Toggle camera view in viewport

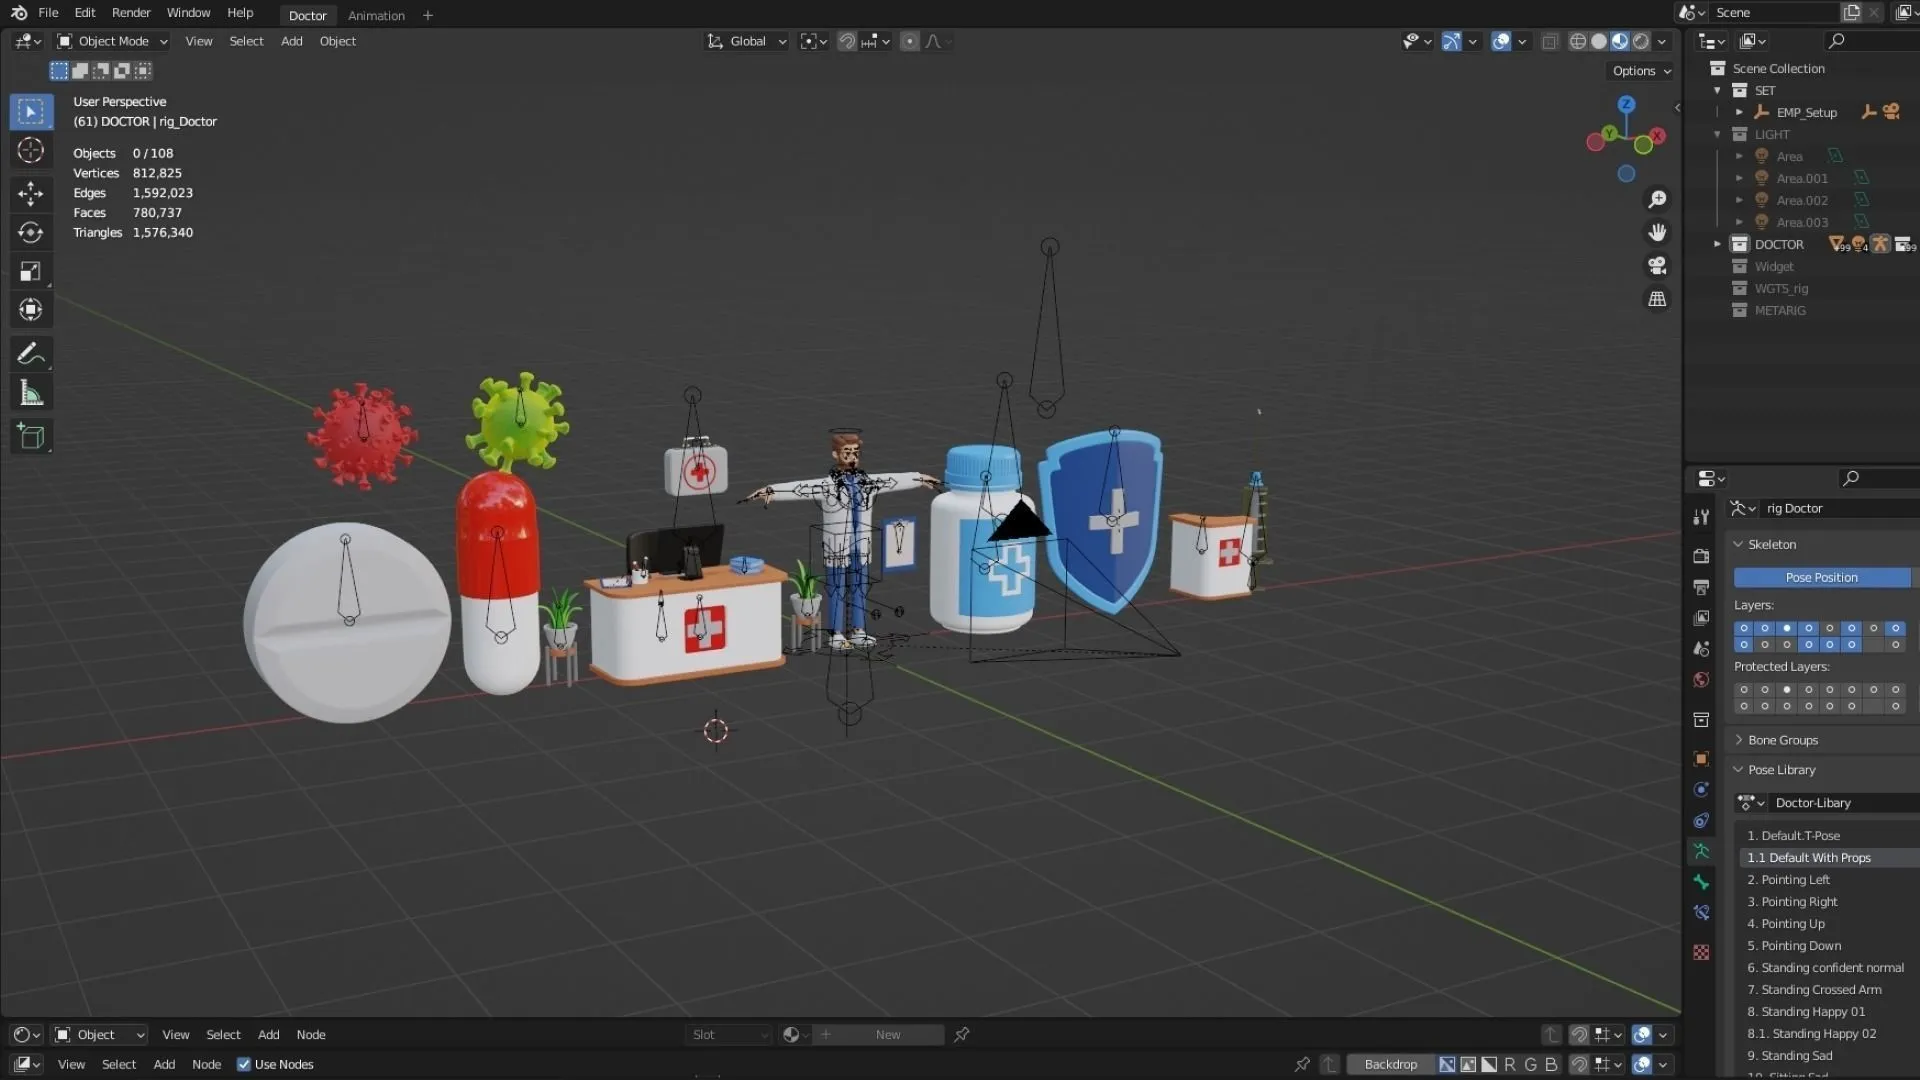tap(1657, 266)
